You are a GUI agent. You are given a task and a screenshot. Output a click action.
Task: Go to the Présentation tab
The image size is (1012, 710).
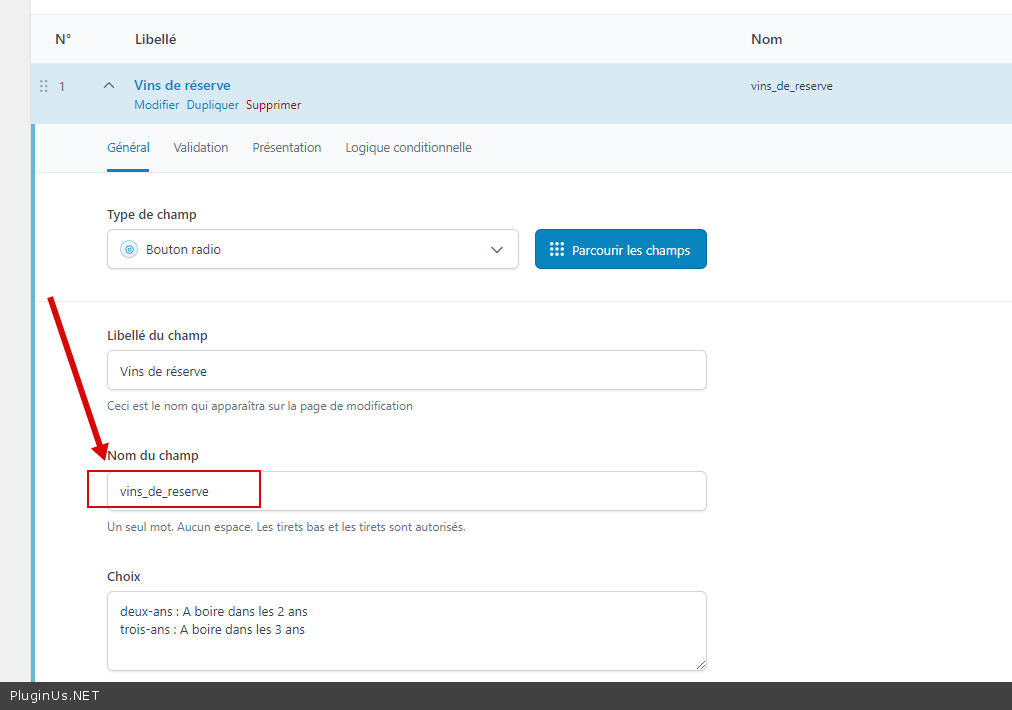click(286, 148)
